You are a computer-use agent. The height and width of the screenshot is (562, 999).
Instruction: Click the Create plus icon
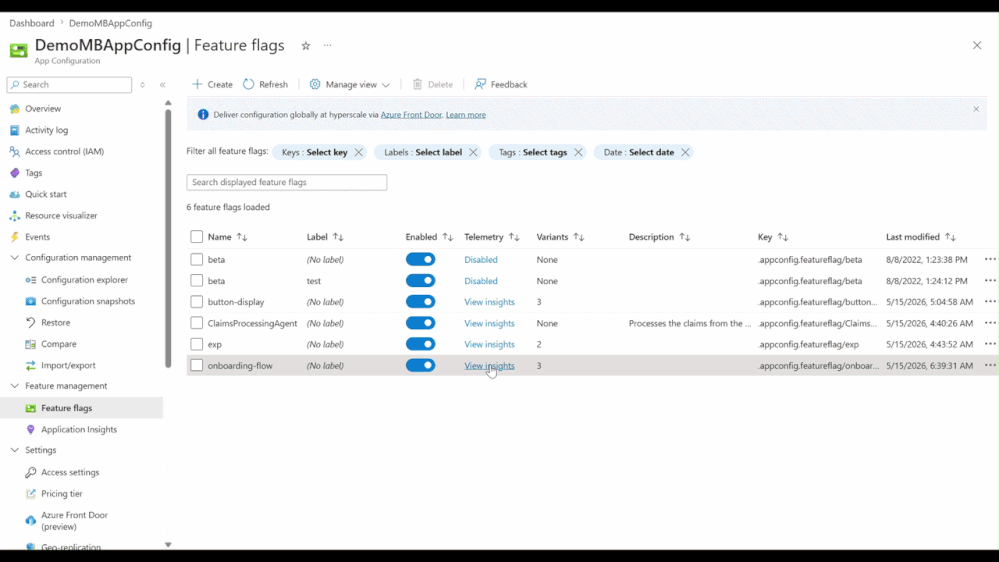click(197, 84)
